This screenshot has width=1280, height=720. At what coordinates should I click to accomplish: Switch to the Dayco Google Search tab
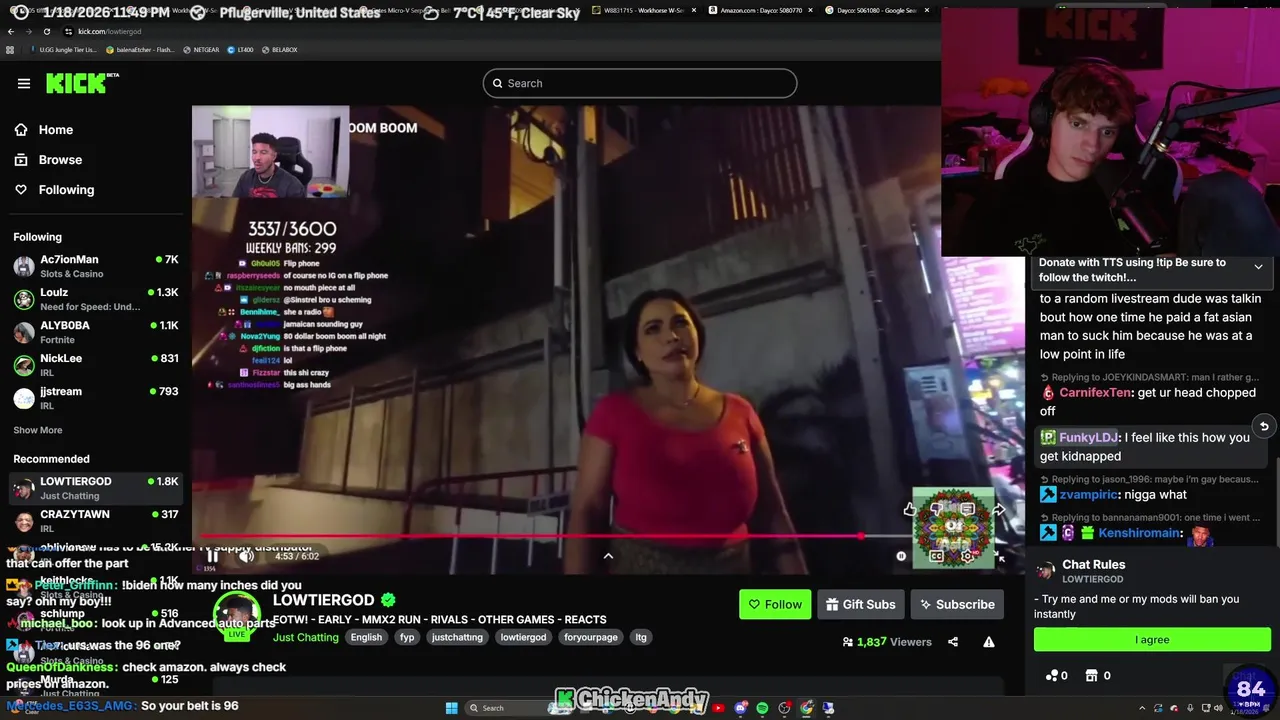(876, 10)
